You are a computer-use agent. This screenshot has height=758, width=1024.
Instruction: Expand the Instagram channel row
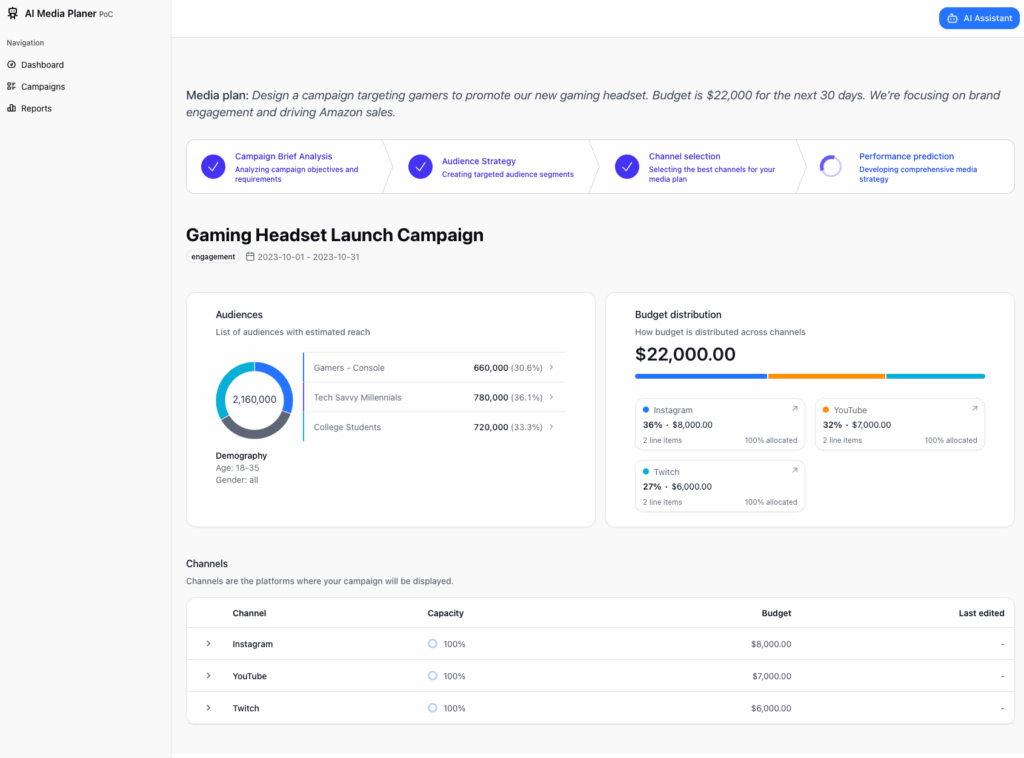pyautogui.click(x=208, y=644)
